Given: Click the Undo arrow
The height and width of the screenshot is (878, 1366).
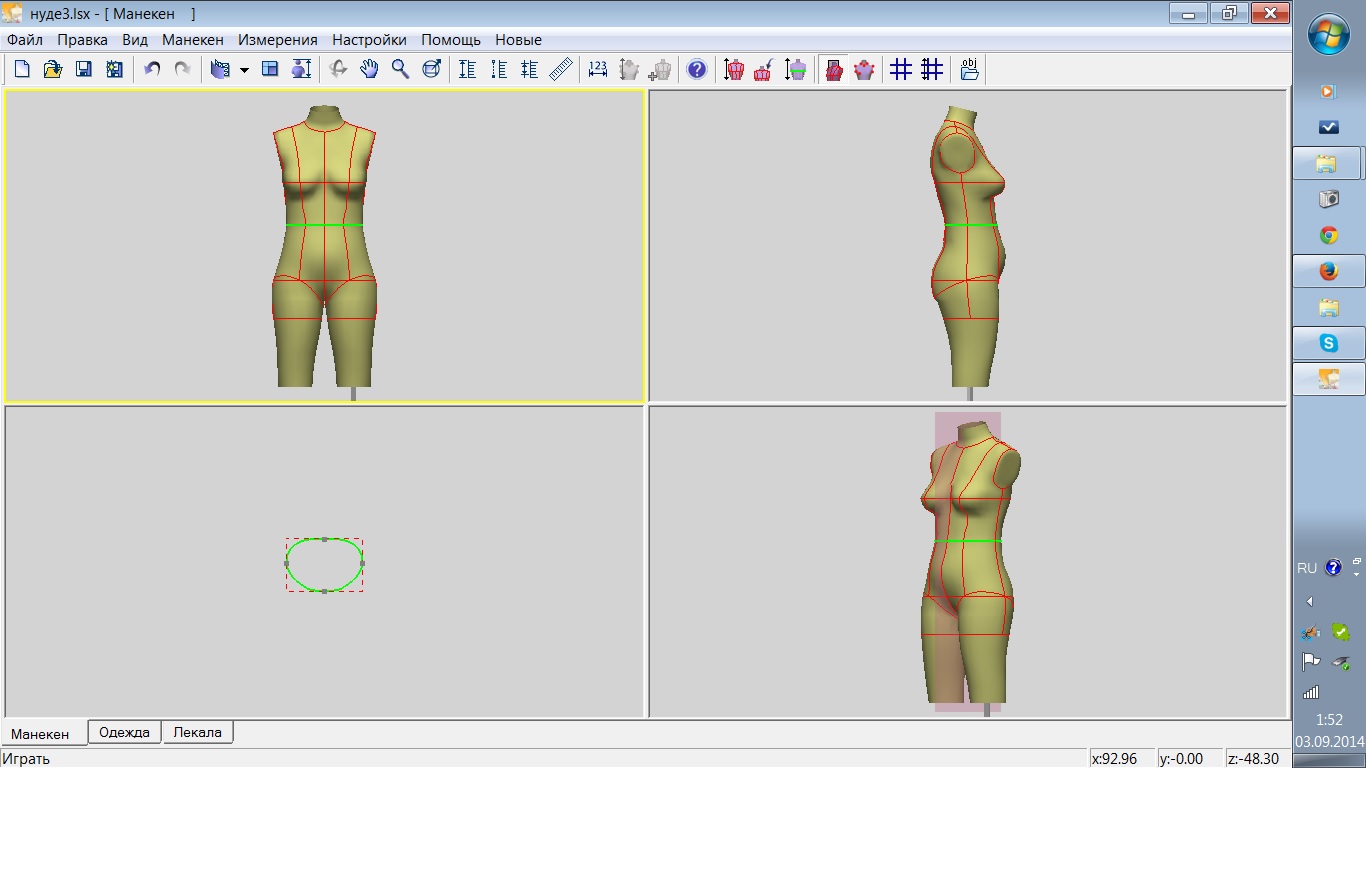Looking at the screenshot, I should click(x=152, y=69).
